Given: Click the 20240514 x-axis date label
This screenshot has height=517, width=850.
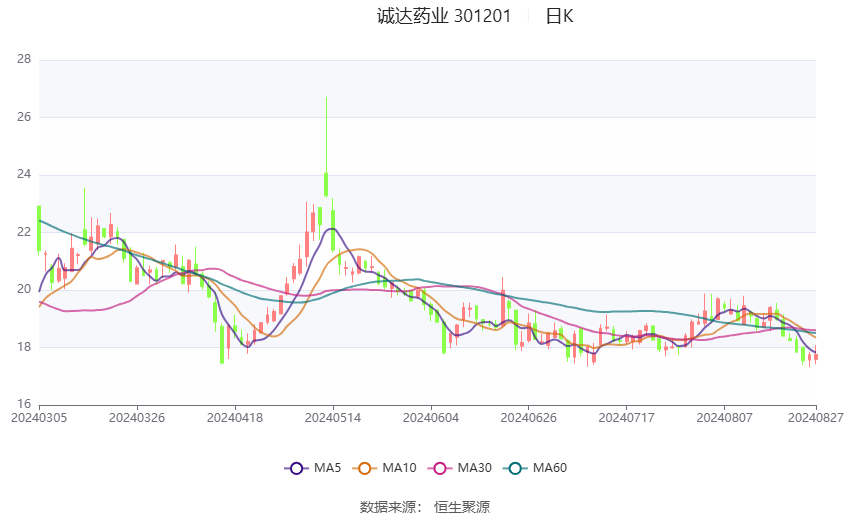Looking at the screenshot, I should (x=333, y=418).
